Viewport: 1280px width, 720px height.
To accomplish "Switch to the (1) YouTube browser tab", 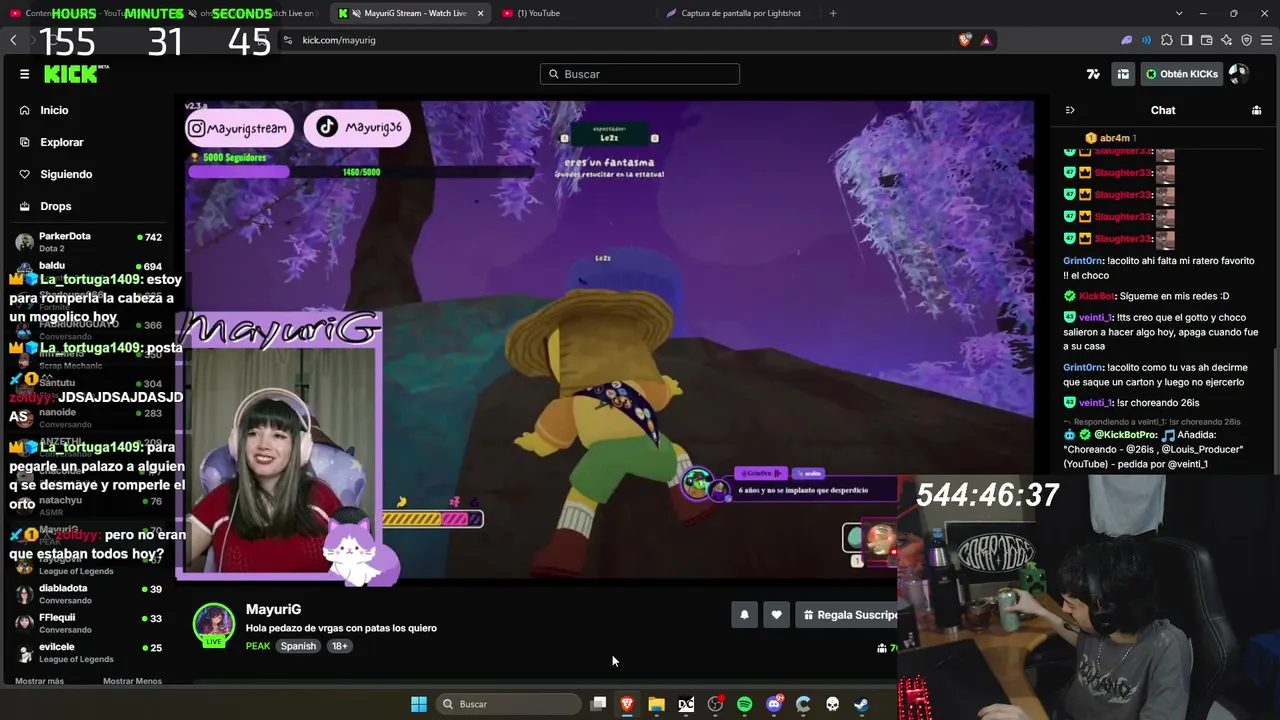I will [538, 13].
